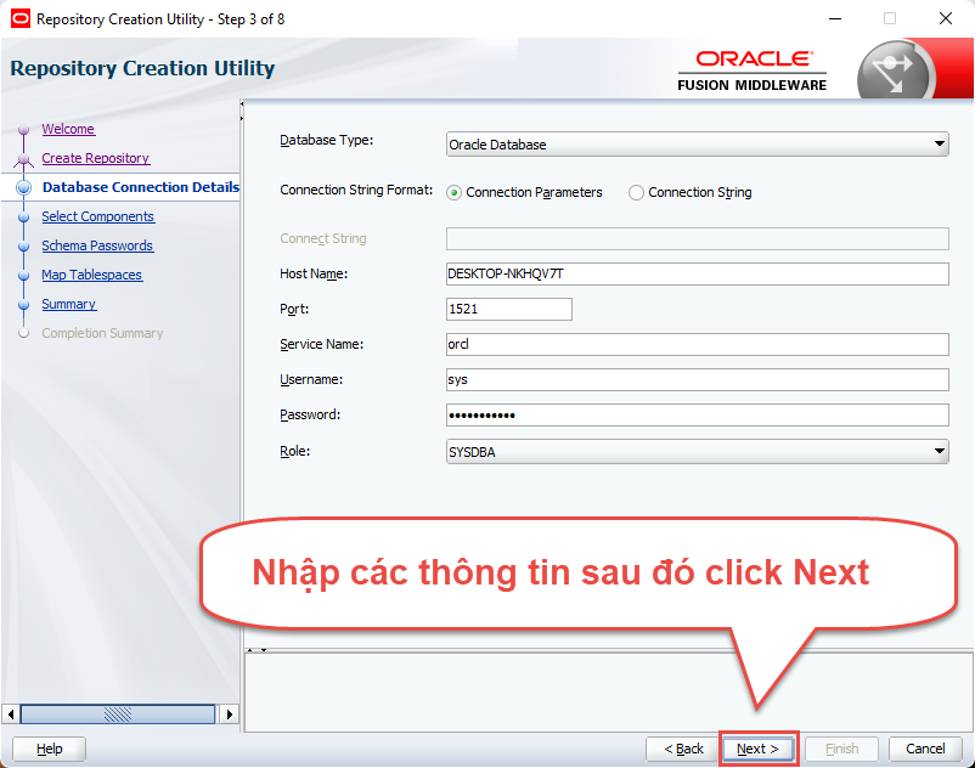Select the Connection Parameters radio button

459,192
